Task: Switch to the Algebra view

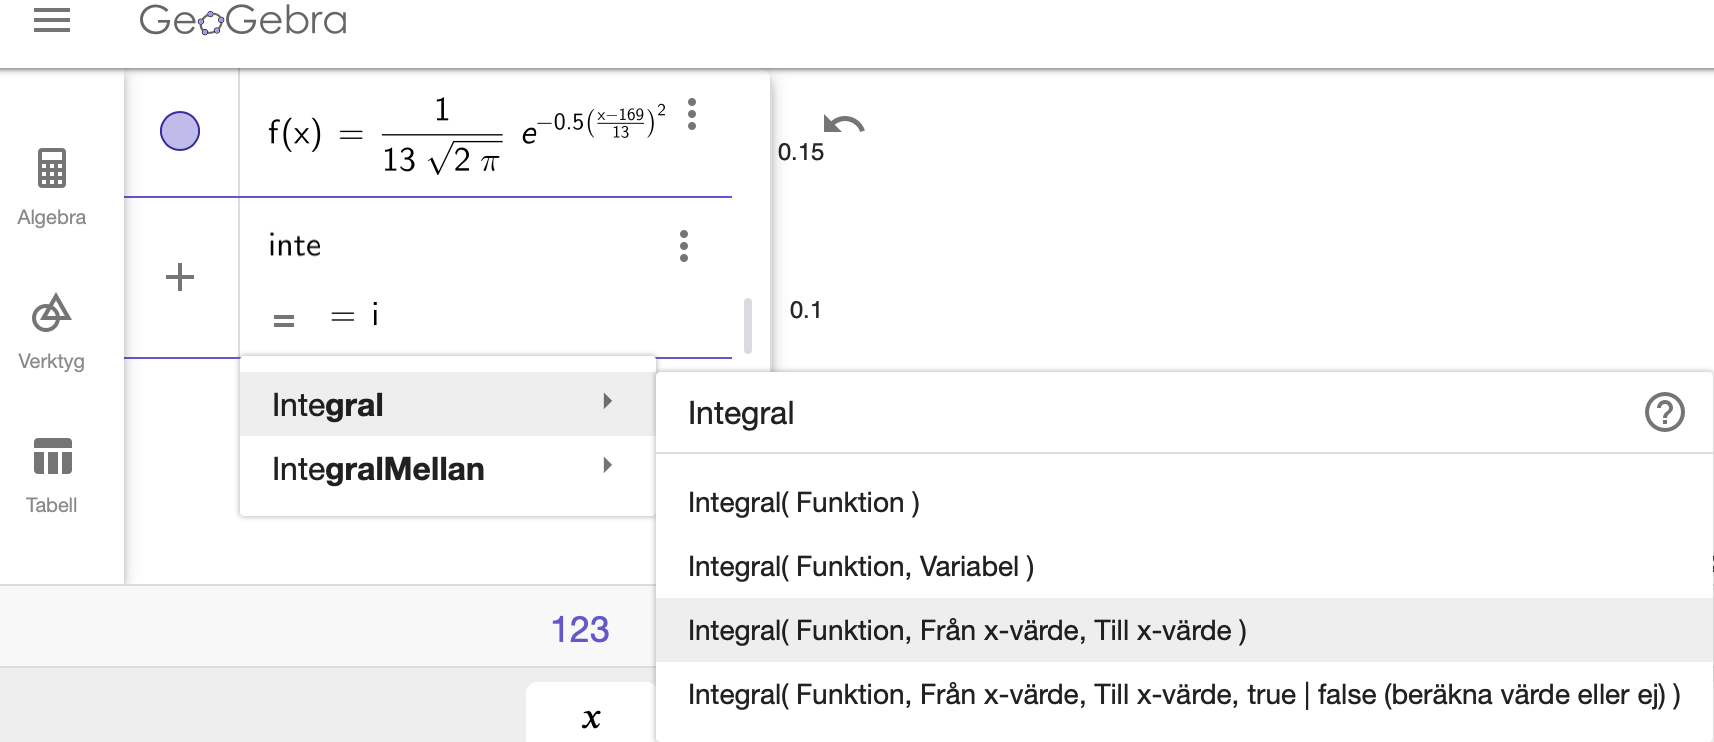Action: pyautogui.click(x=52, y=186)
